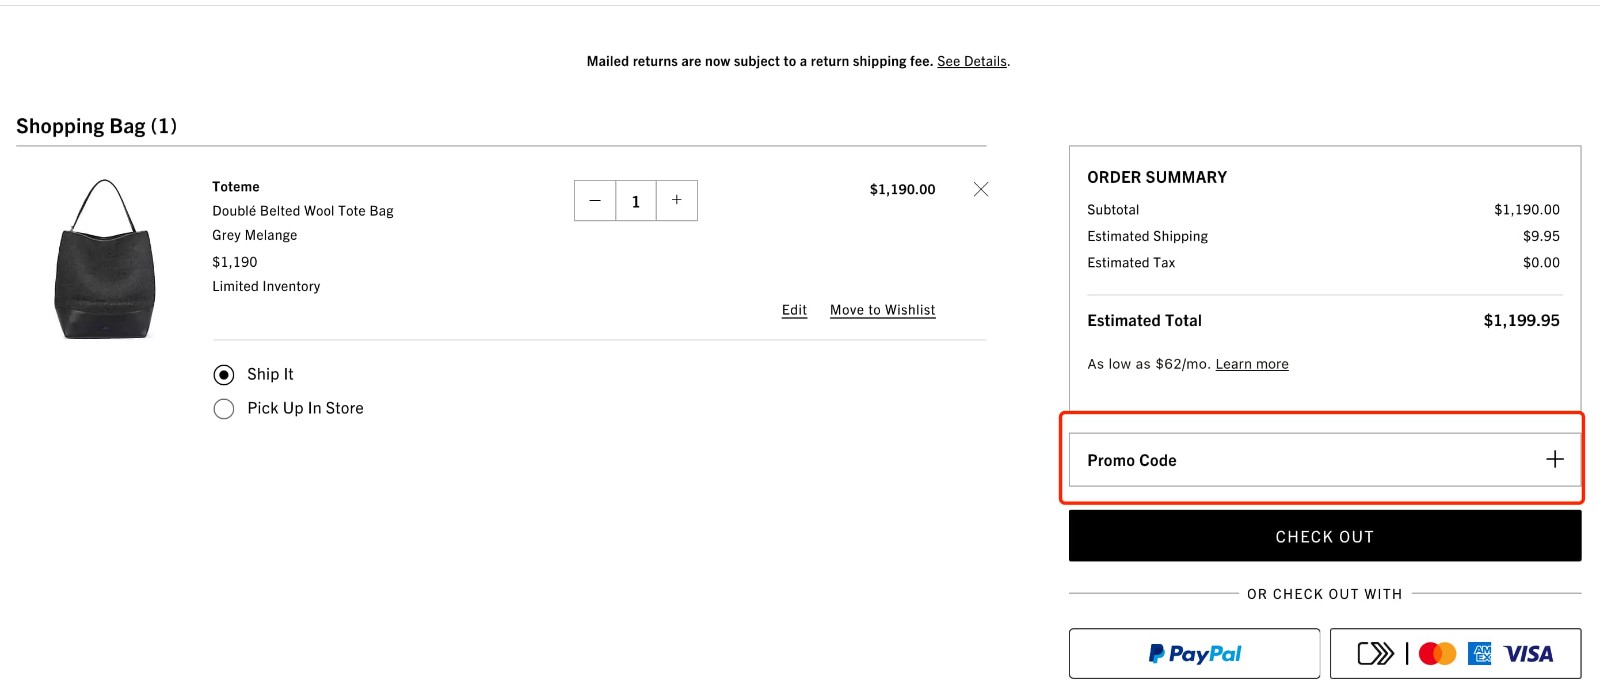Remove the Toteme bag with the X icon

pyautogui.click(x=981, y=188)
